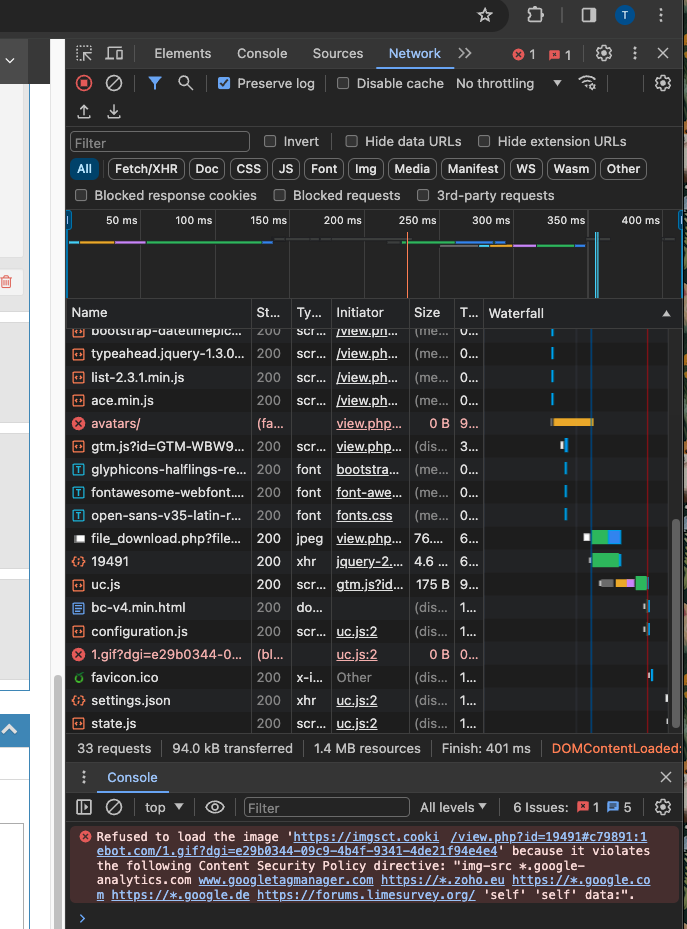Click the import HAR file icon
687x929 pixels.
point(84,112)
